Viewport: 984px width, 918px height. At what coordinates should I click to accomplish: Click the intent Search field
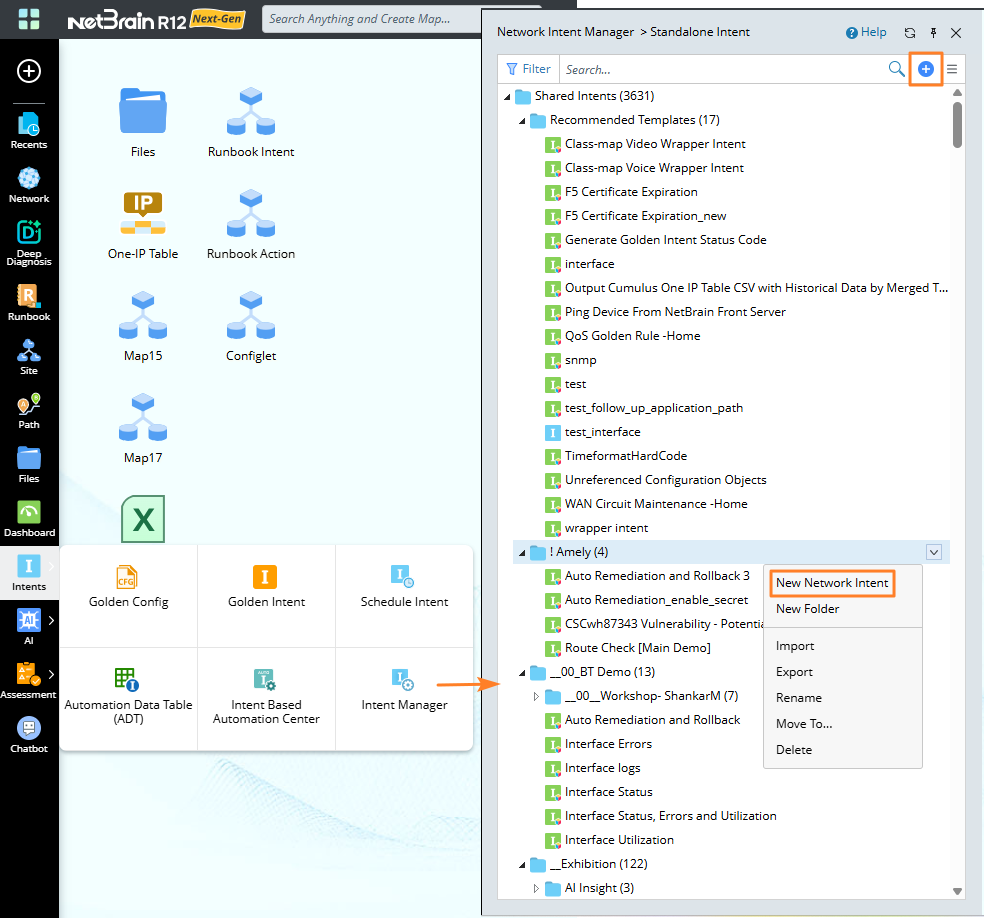click(722, 69)
